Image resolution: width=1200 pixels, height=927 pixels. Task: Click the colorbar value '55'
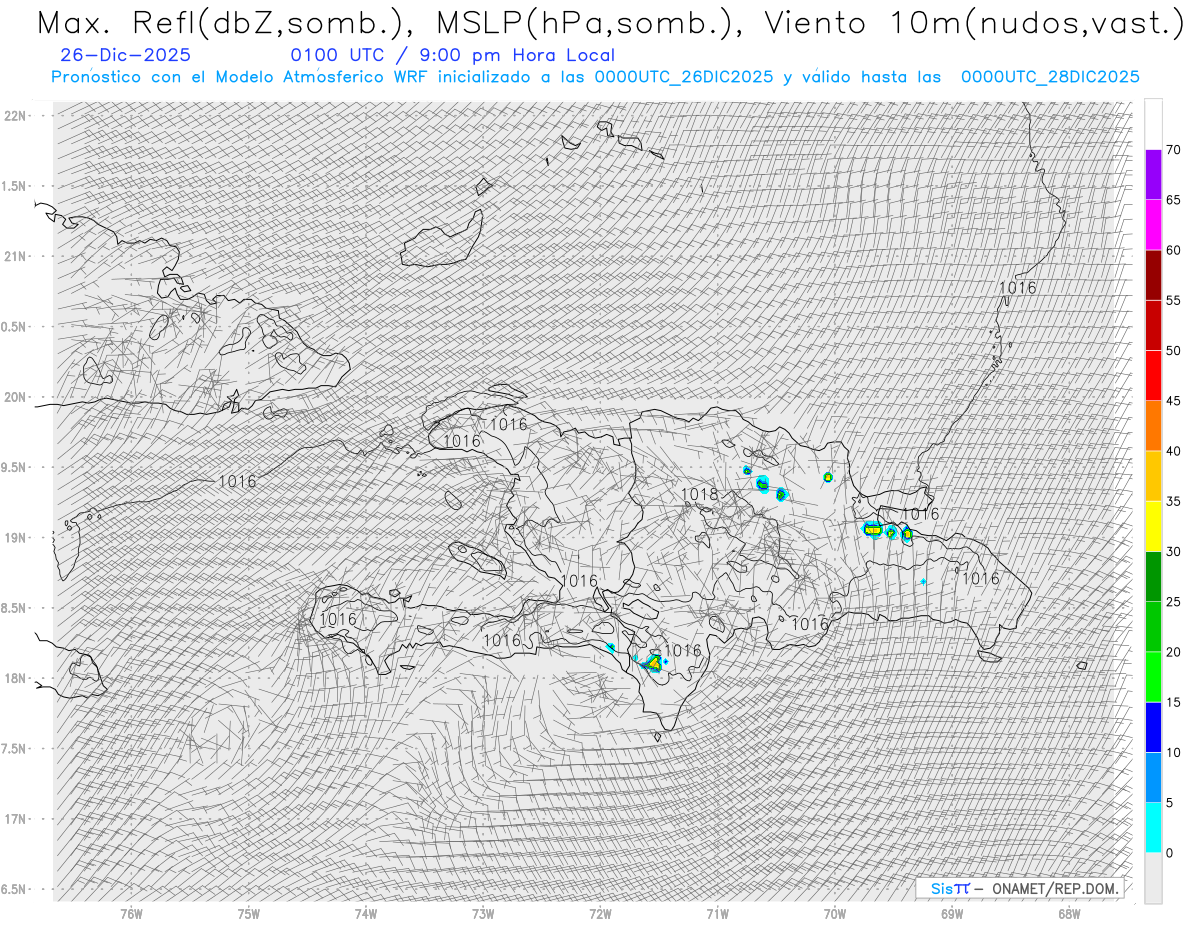click(x=1173, y=300)
